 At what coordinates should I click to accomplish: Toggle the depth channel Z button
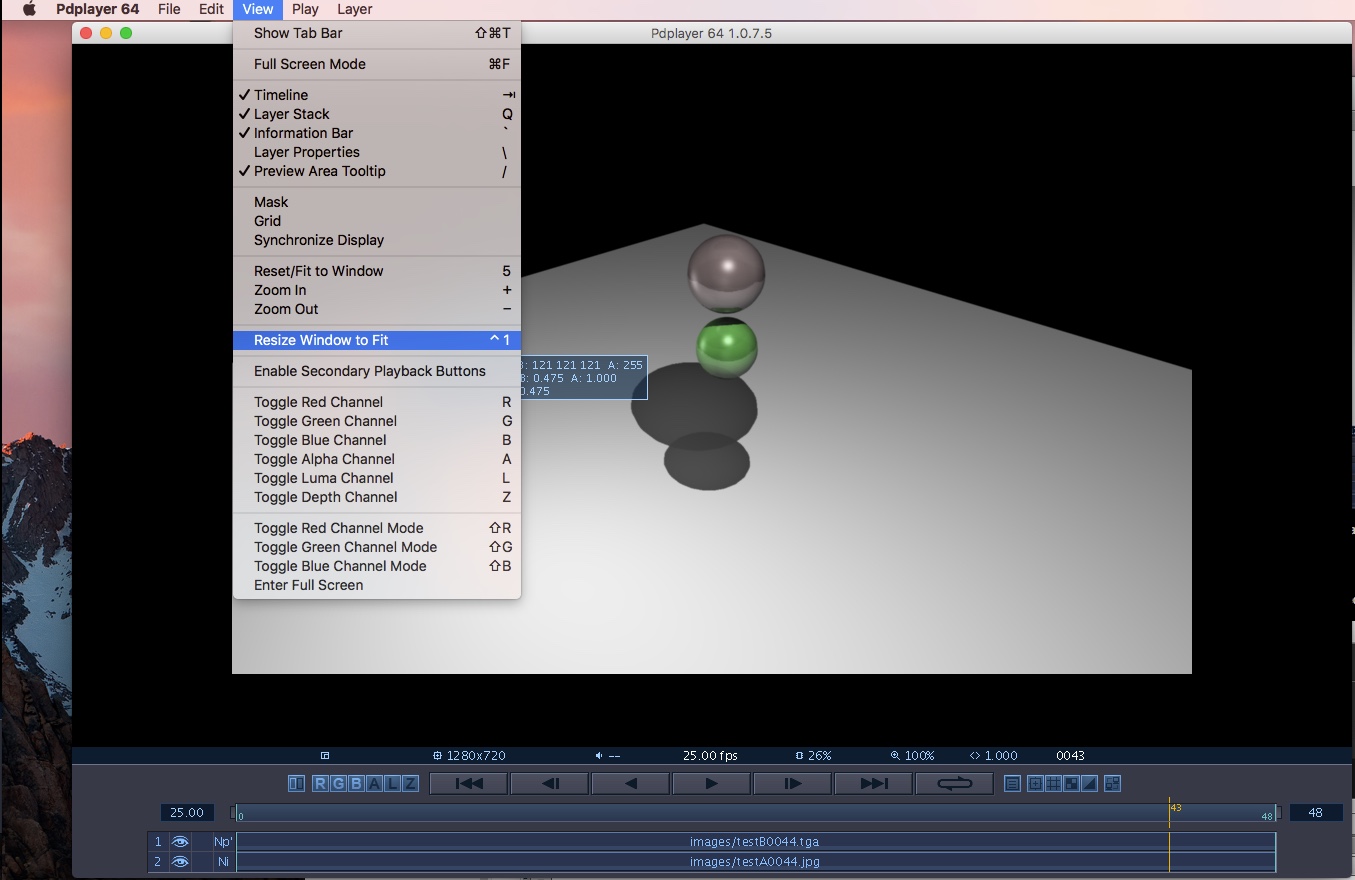[x=411, y=784]
